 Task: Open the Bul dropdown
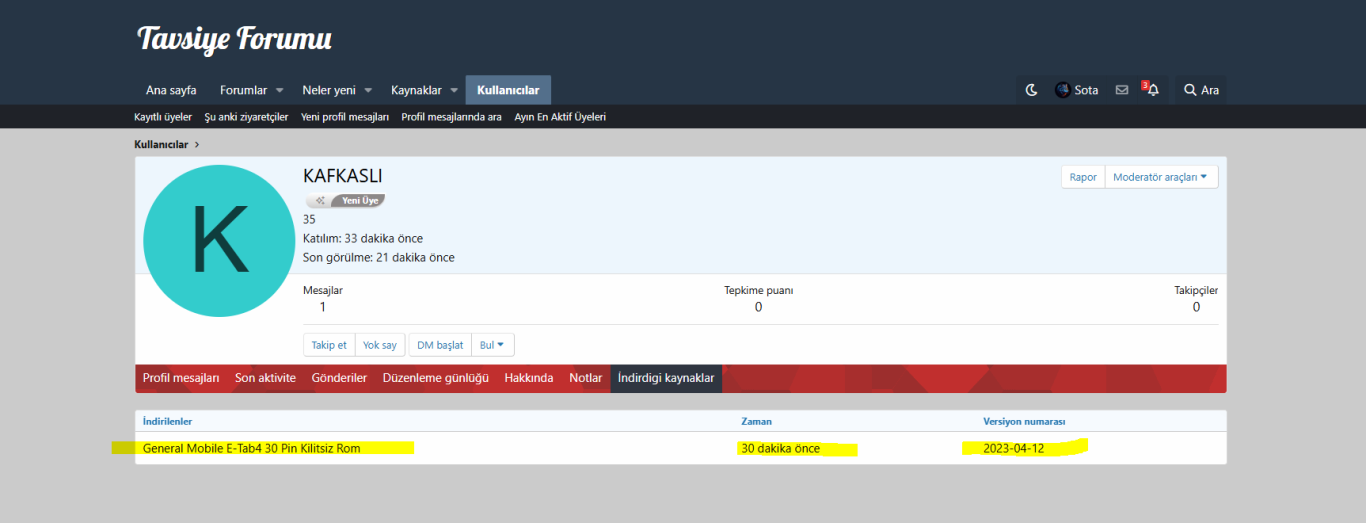tap(493, 345)
